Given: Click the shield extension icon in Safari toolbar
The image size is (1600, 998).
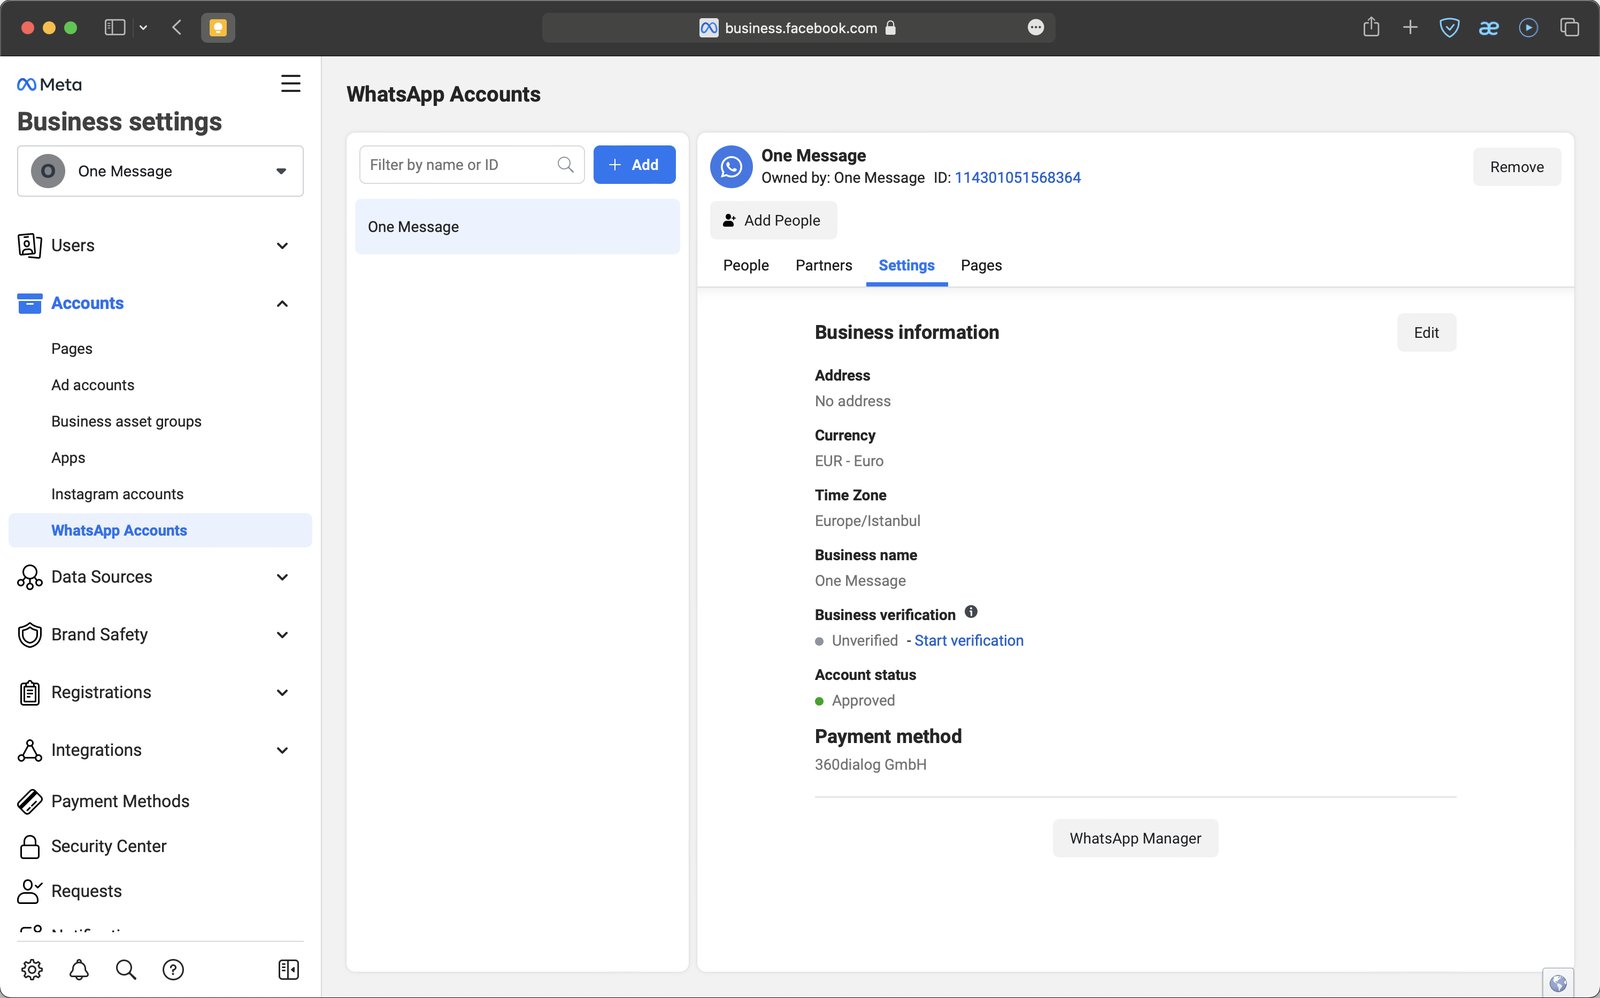Looking at the screenshot, I should click(1449, 28).
